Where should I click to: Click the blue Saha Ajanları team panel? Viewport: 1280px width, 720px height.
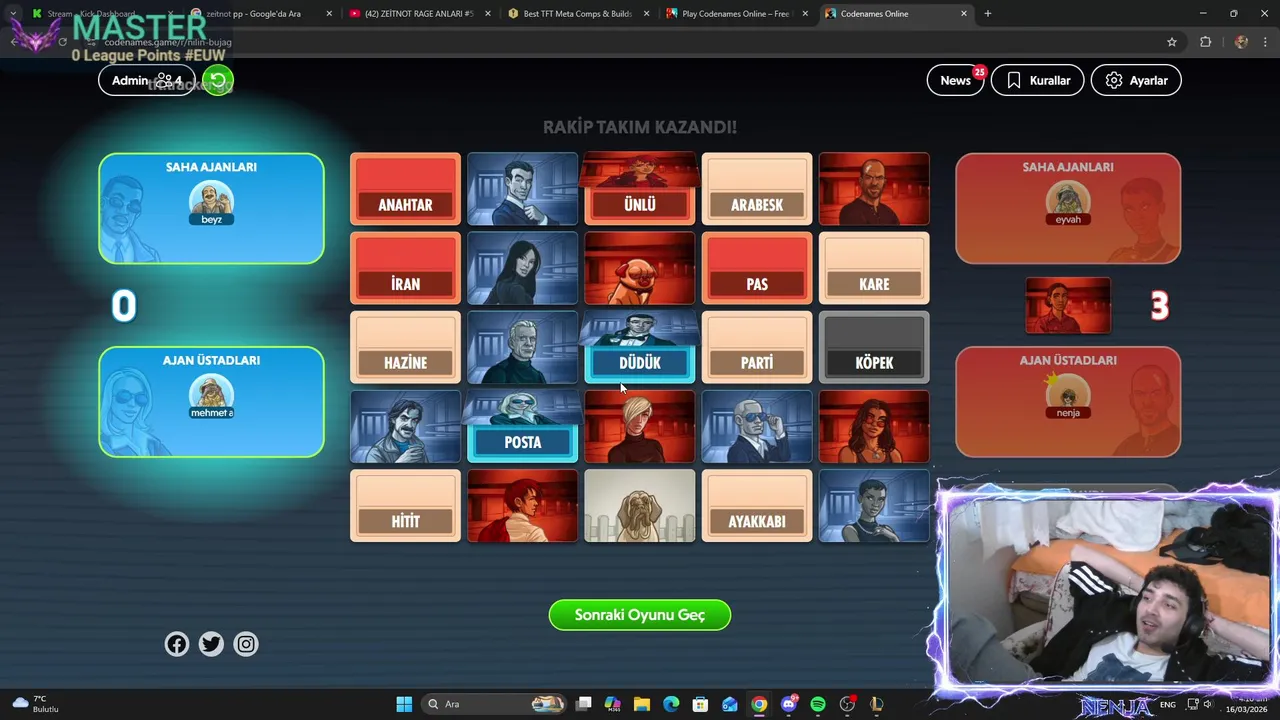click(x=211, y=208)
